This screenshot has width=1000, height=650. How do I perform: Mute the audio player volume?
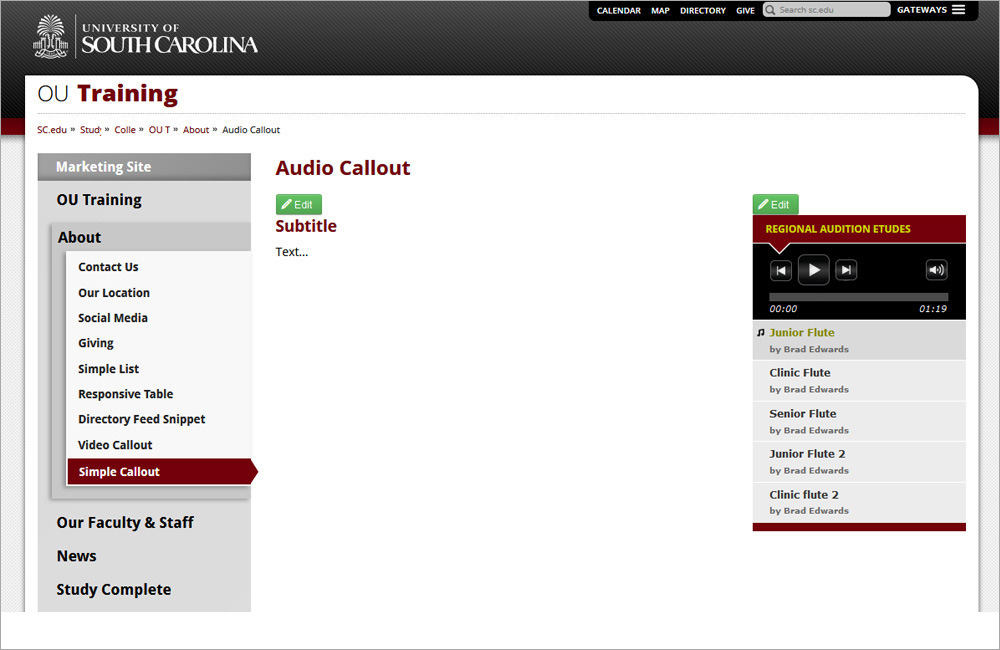(936, 269)
